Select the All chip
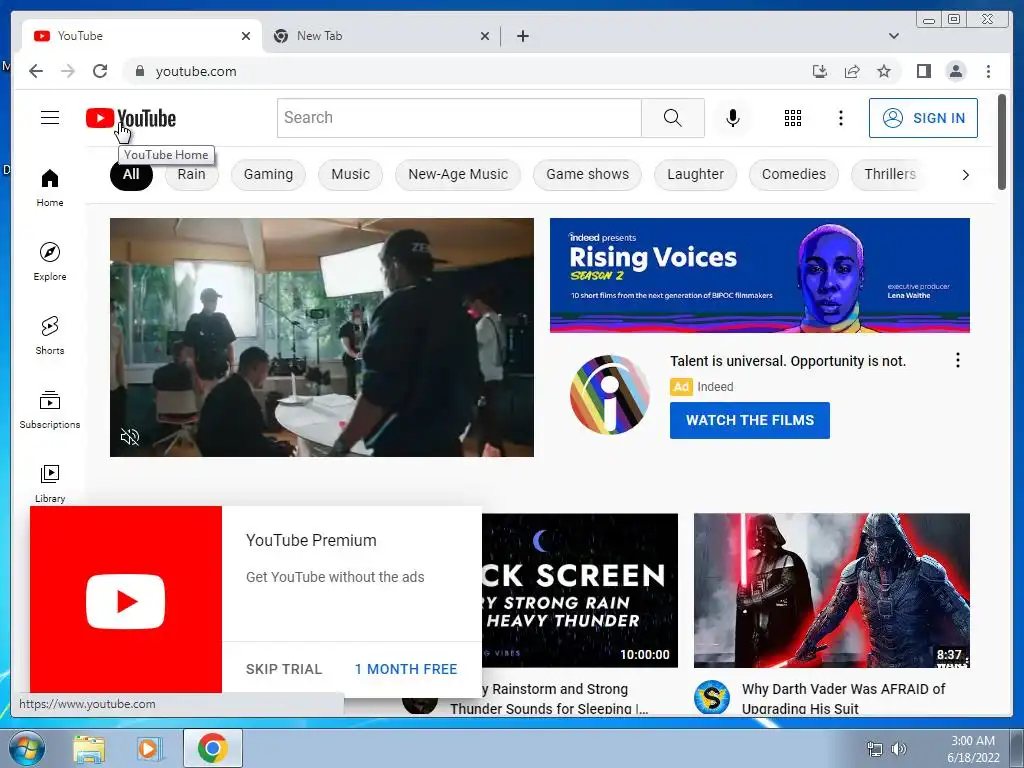1024x768 pixels. [x=131, y=174]
